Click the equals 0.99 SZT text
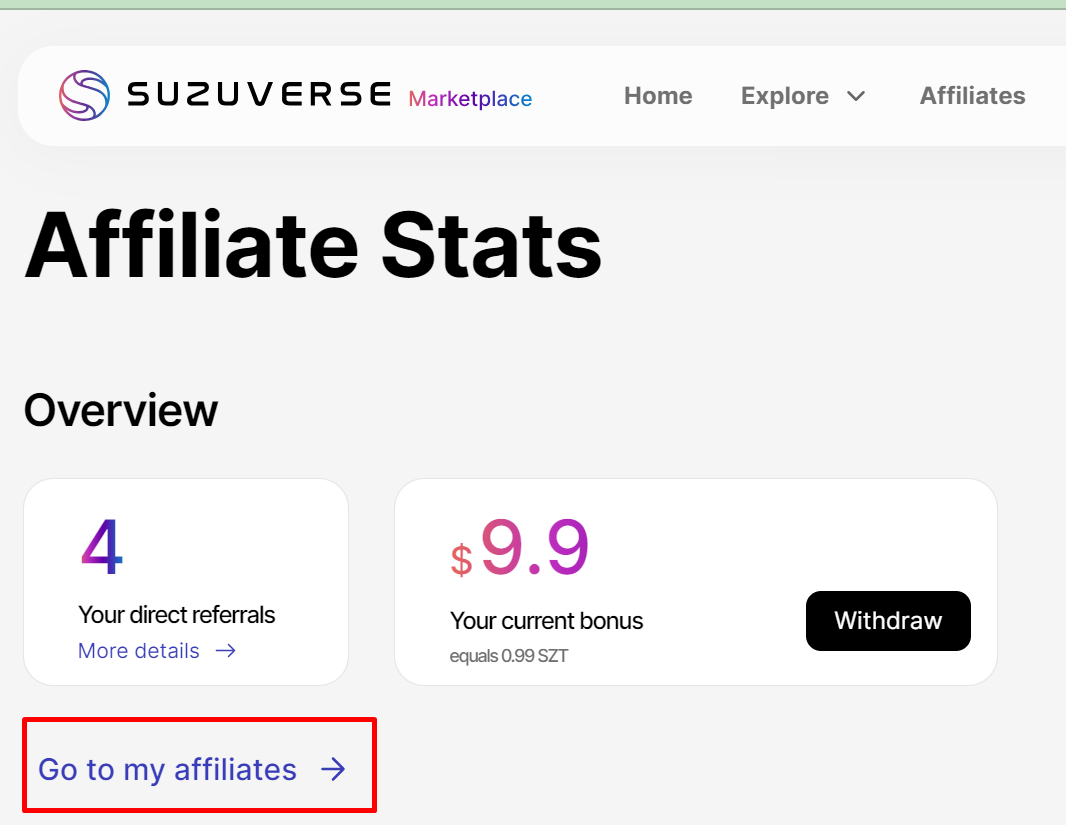Image resolution: width=1066 pixels, height=825 pixels. tap(509, 657)
